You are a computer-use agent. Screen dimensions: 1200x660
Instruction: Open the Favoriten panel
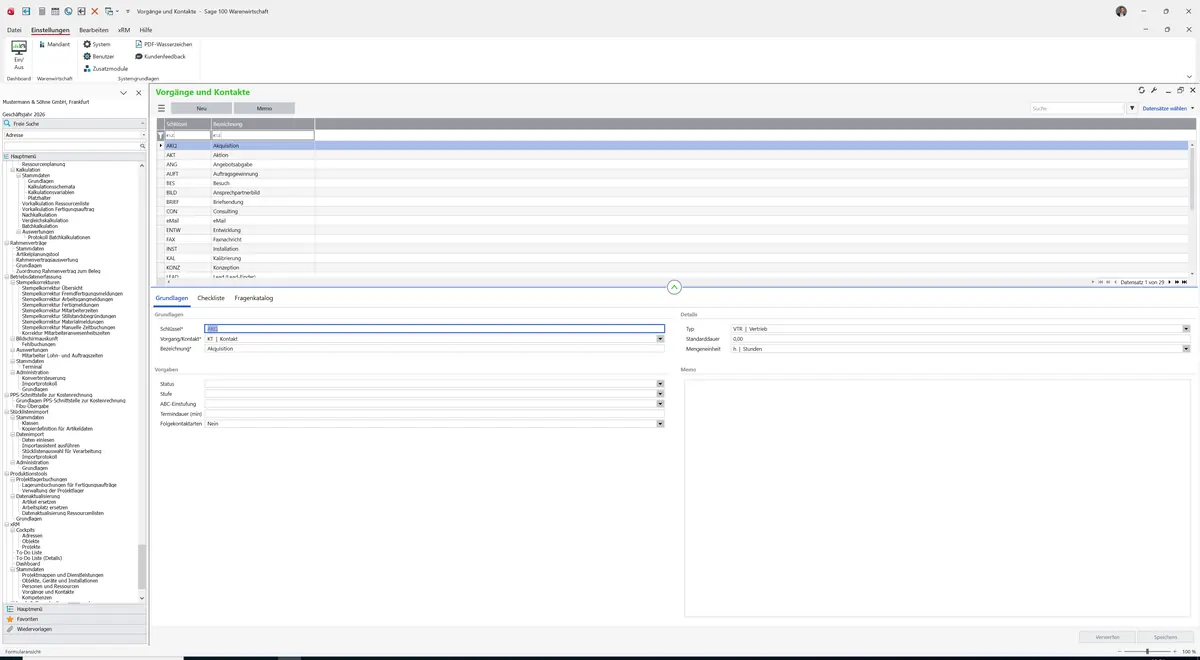[74, 619]
